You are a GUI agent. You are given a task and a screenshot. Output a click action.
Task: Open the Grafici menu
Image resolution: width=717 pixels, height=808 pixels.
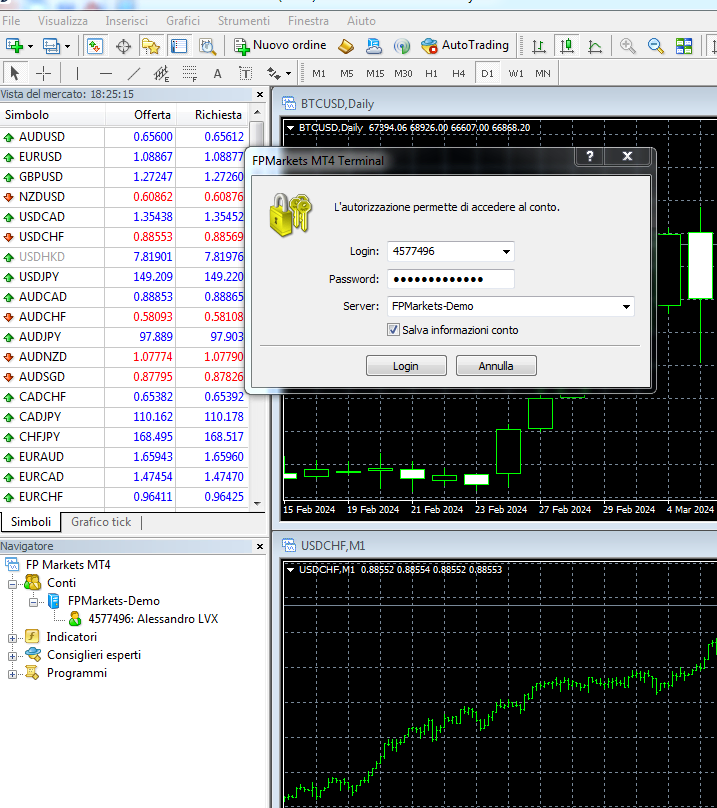click(182, 21)
